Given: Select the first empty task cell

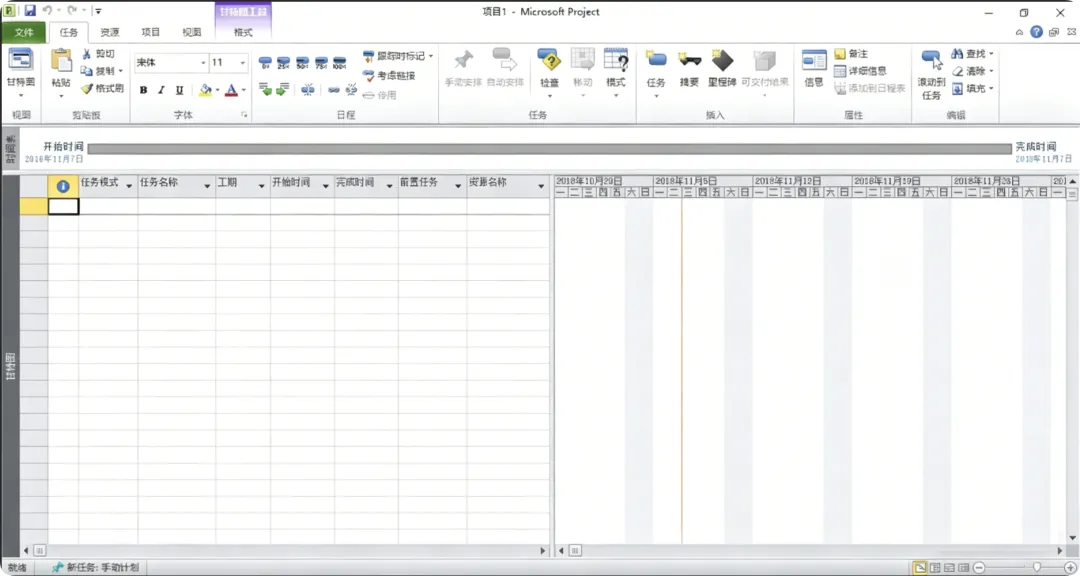Looking at the screenshot, I should pos(63,206).
